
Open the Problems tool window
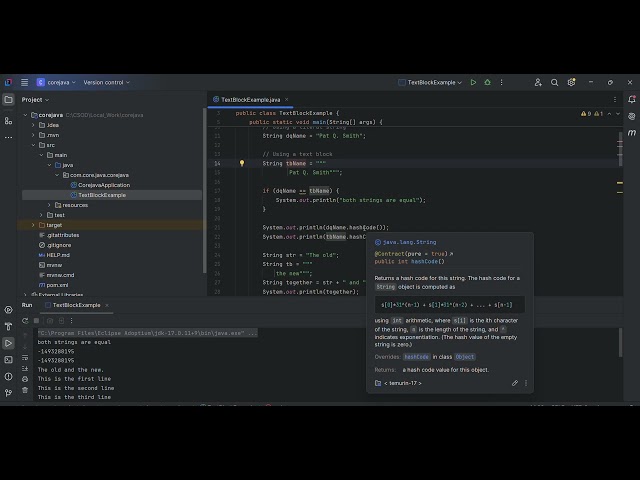[x=8, y=376]
